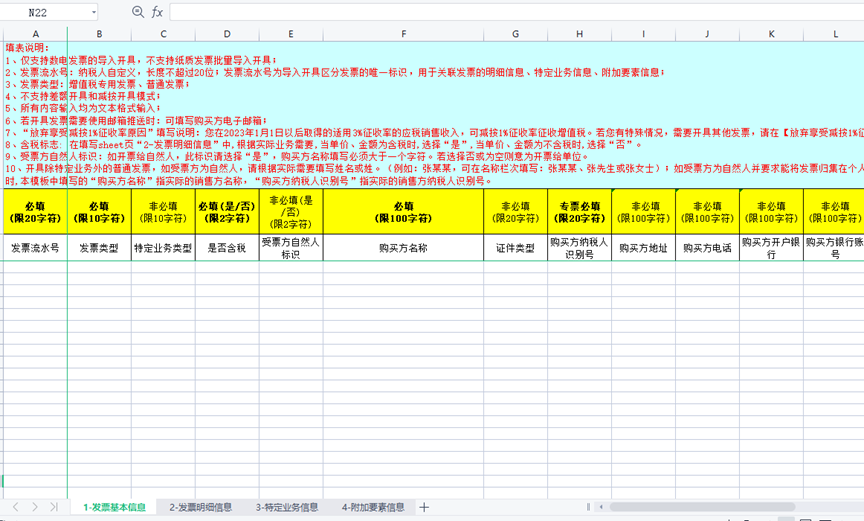The height and width of the screenshot is (521, 864).
Task: Click the 受票方自然人标识 header cell
Action: click(x=291, y=248)
